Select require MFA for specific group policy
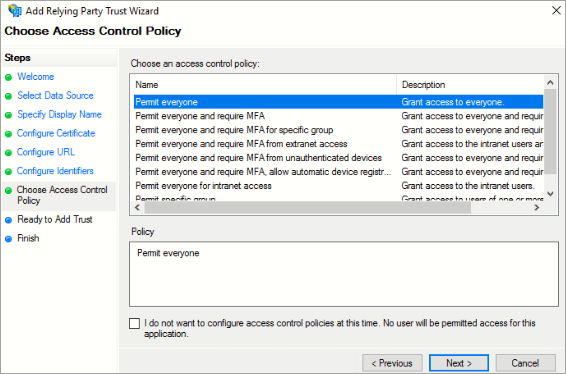Image resolution: width=566 pixels, height=374 pixels. pos(338,130)
